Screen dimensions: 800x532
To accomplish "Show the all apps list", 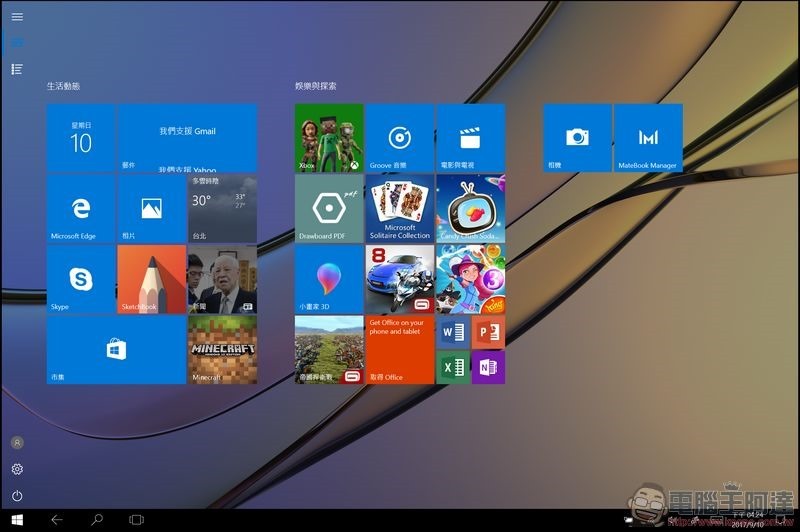I will pyautogui.click(x=17, y=69).
